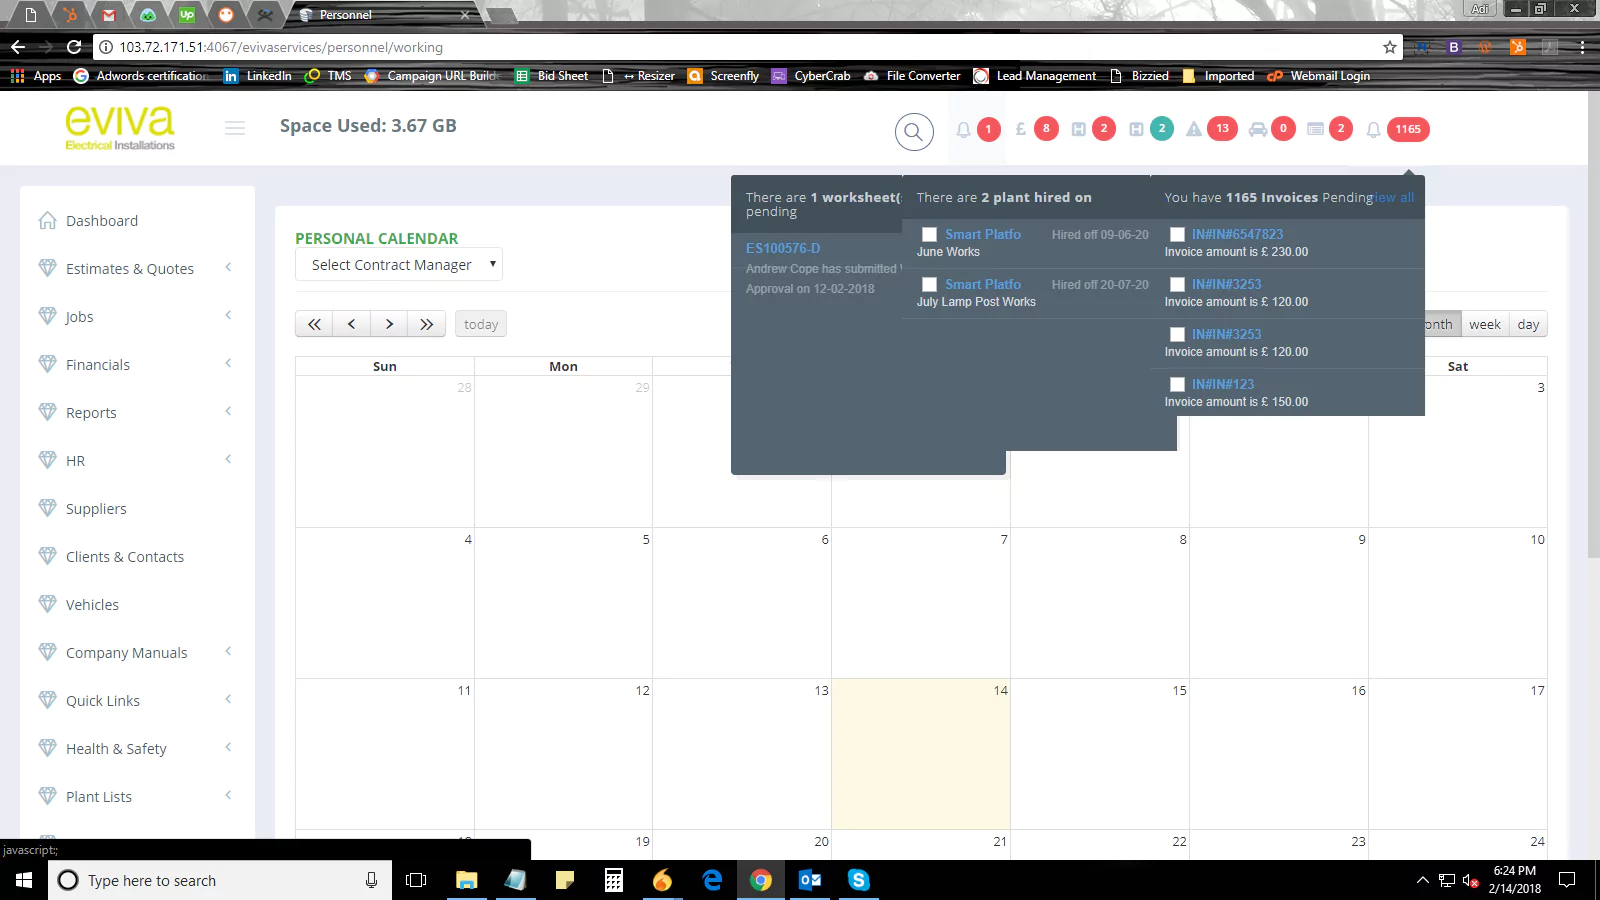Image resolution: width=1600 pixels, height=900 pixels.
Task: Tick checkbox for invoice IN#IN#123
Action: tap(1177, 384)
